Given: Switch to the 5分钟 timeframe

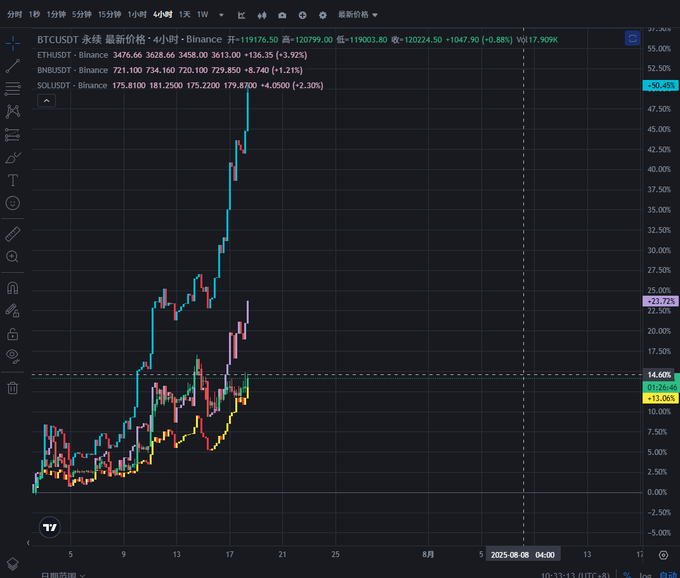Looking at the screenshot, I should pos(82,15).
